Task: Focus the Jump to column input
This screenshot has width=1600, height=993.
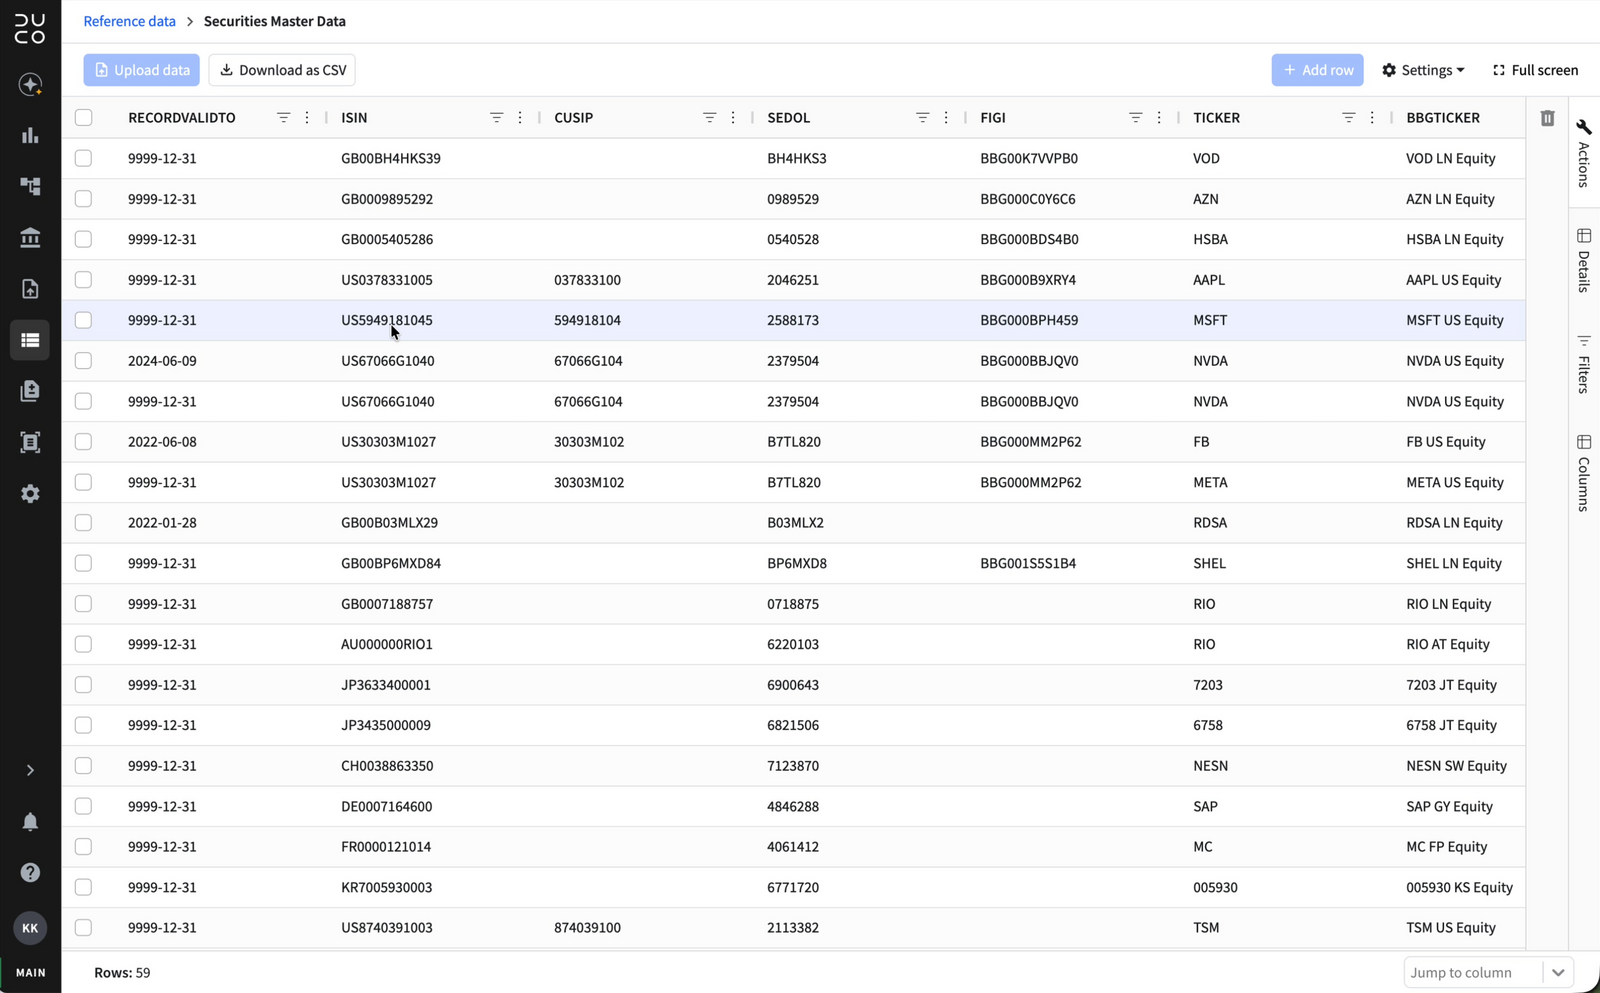Action: [x=1473, y=972]
